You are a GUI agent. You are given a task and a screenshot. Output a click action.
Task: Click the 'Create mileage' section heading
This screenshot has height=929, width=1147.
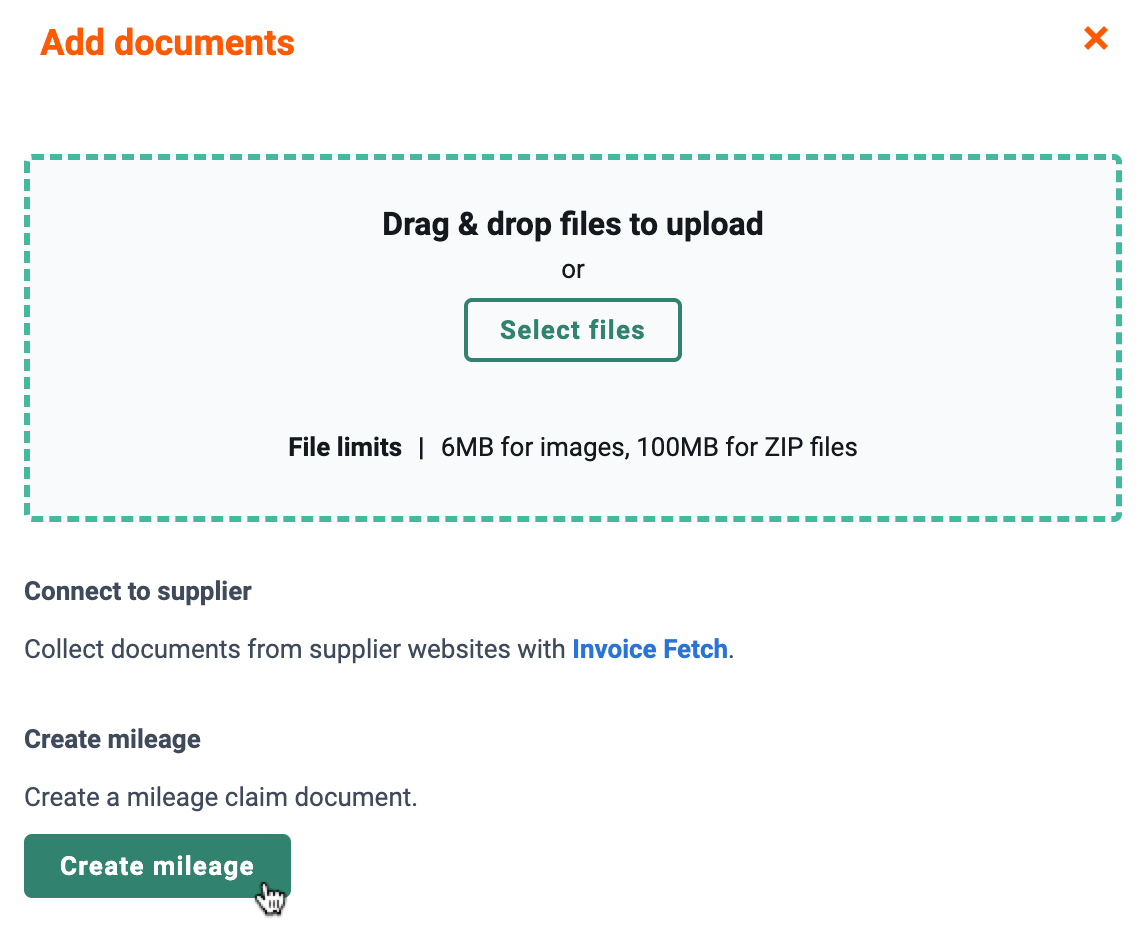click(x=113, y=739)
